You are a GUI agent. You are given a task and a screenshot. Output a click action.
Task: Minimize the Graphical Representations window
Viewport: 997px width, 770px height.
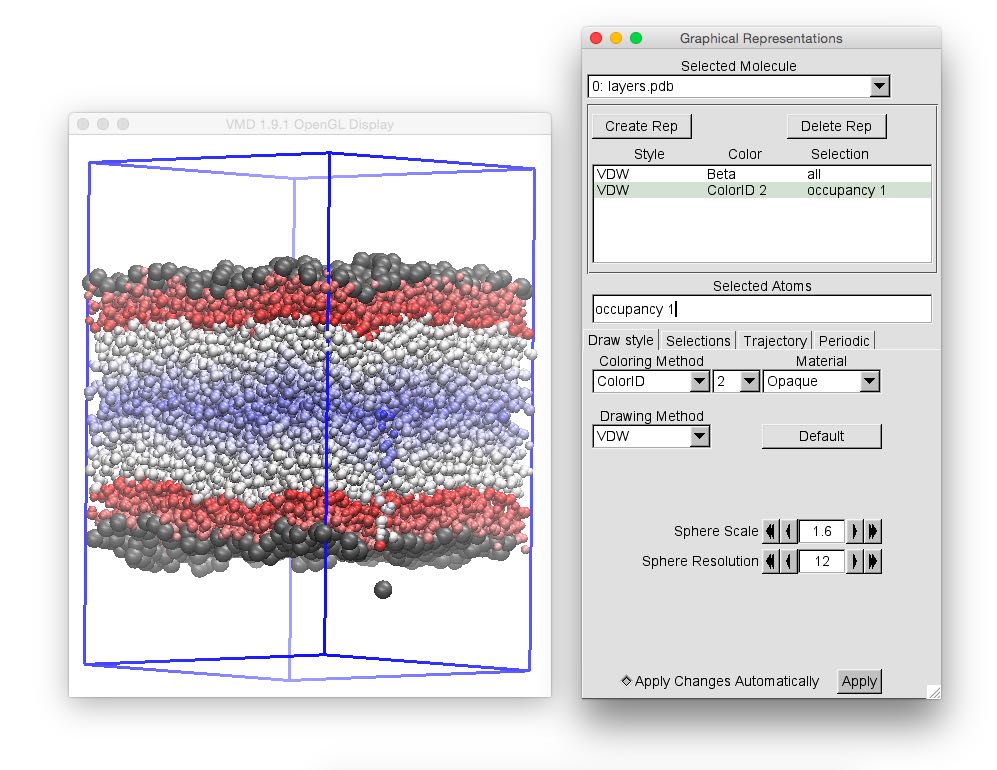[615, 38]
